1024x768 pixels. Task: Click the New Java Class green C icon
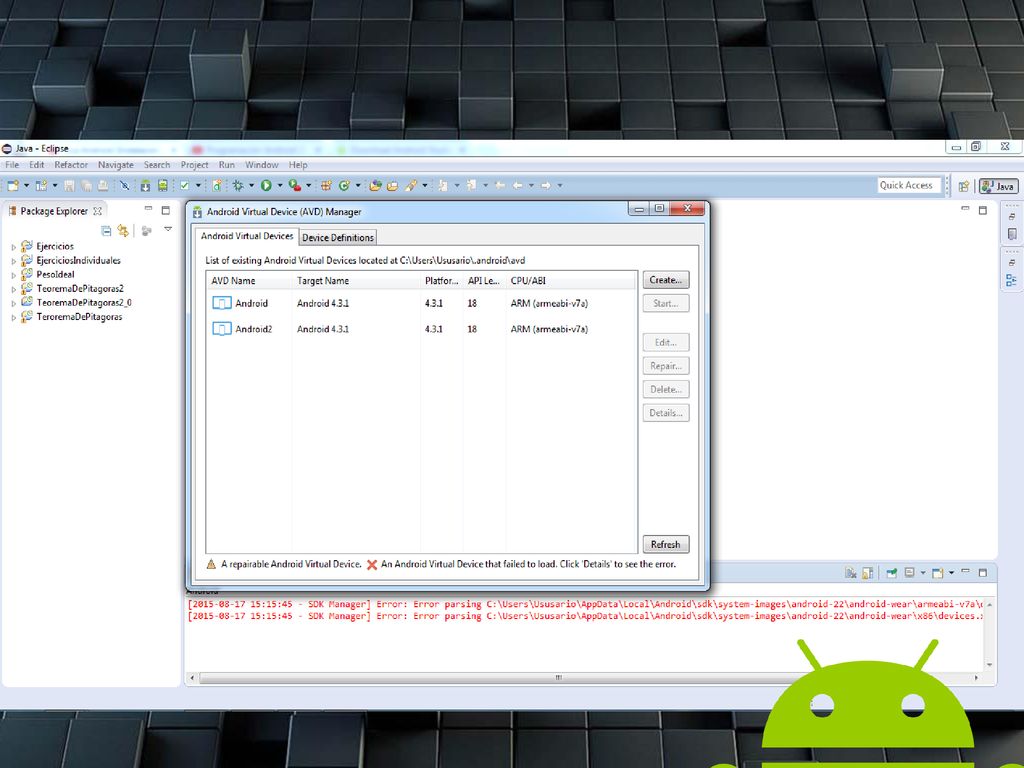coord(344,185)
